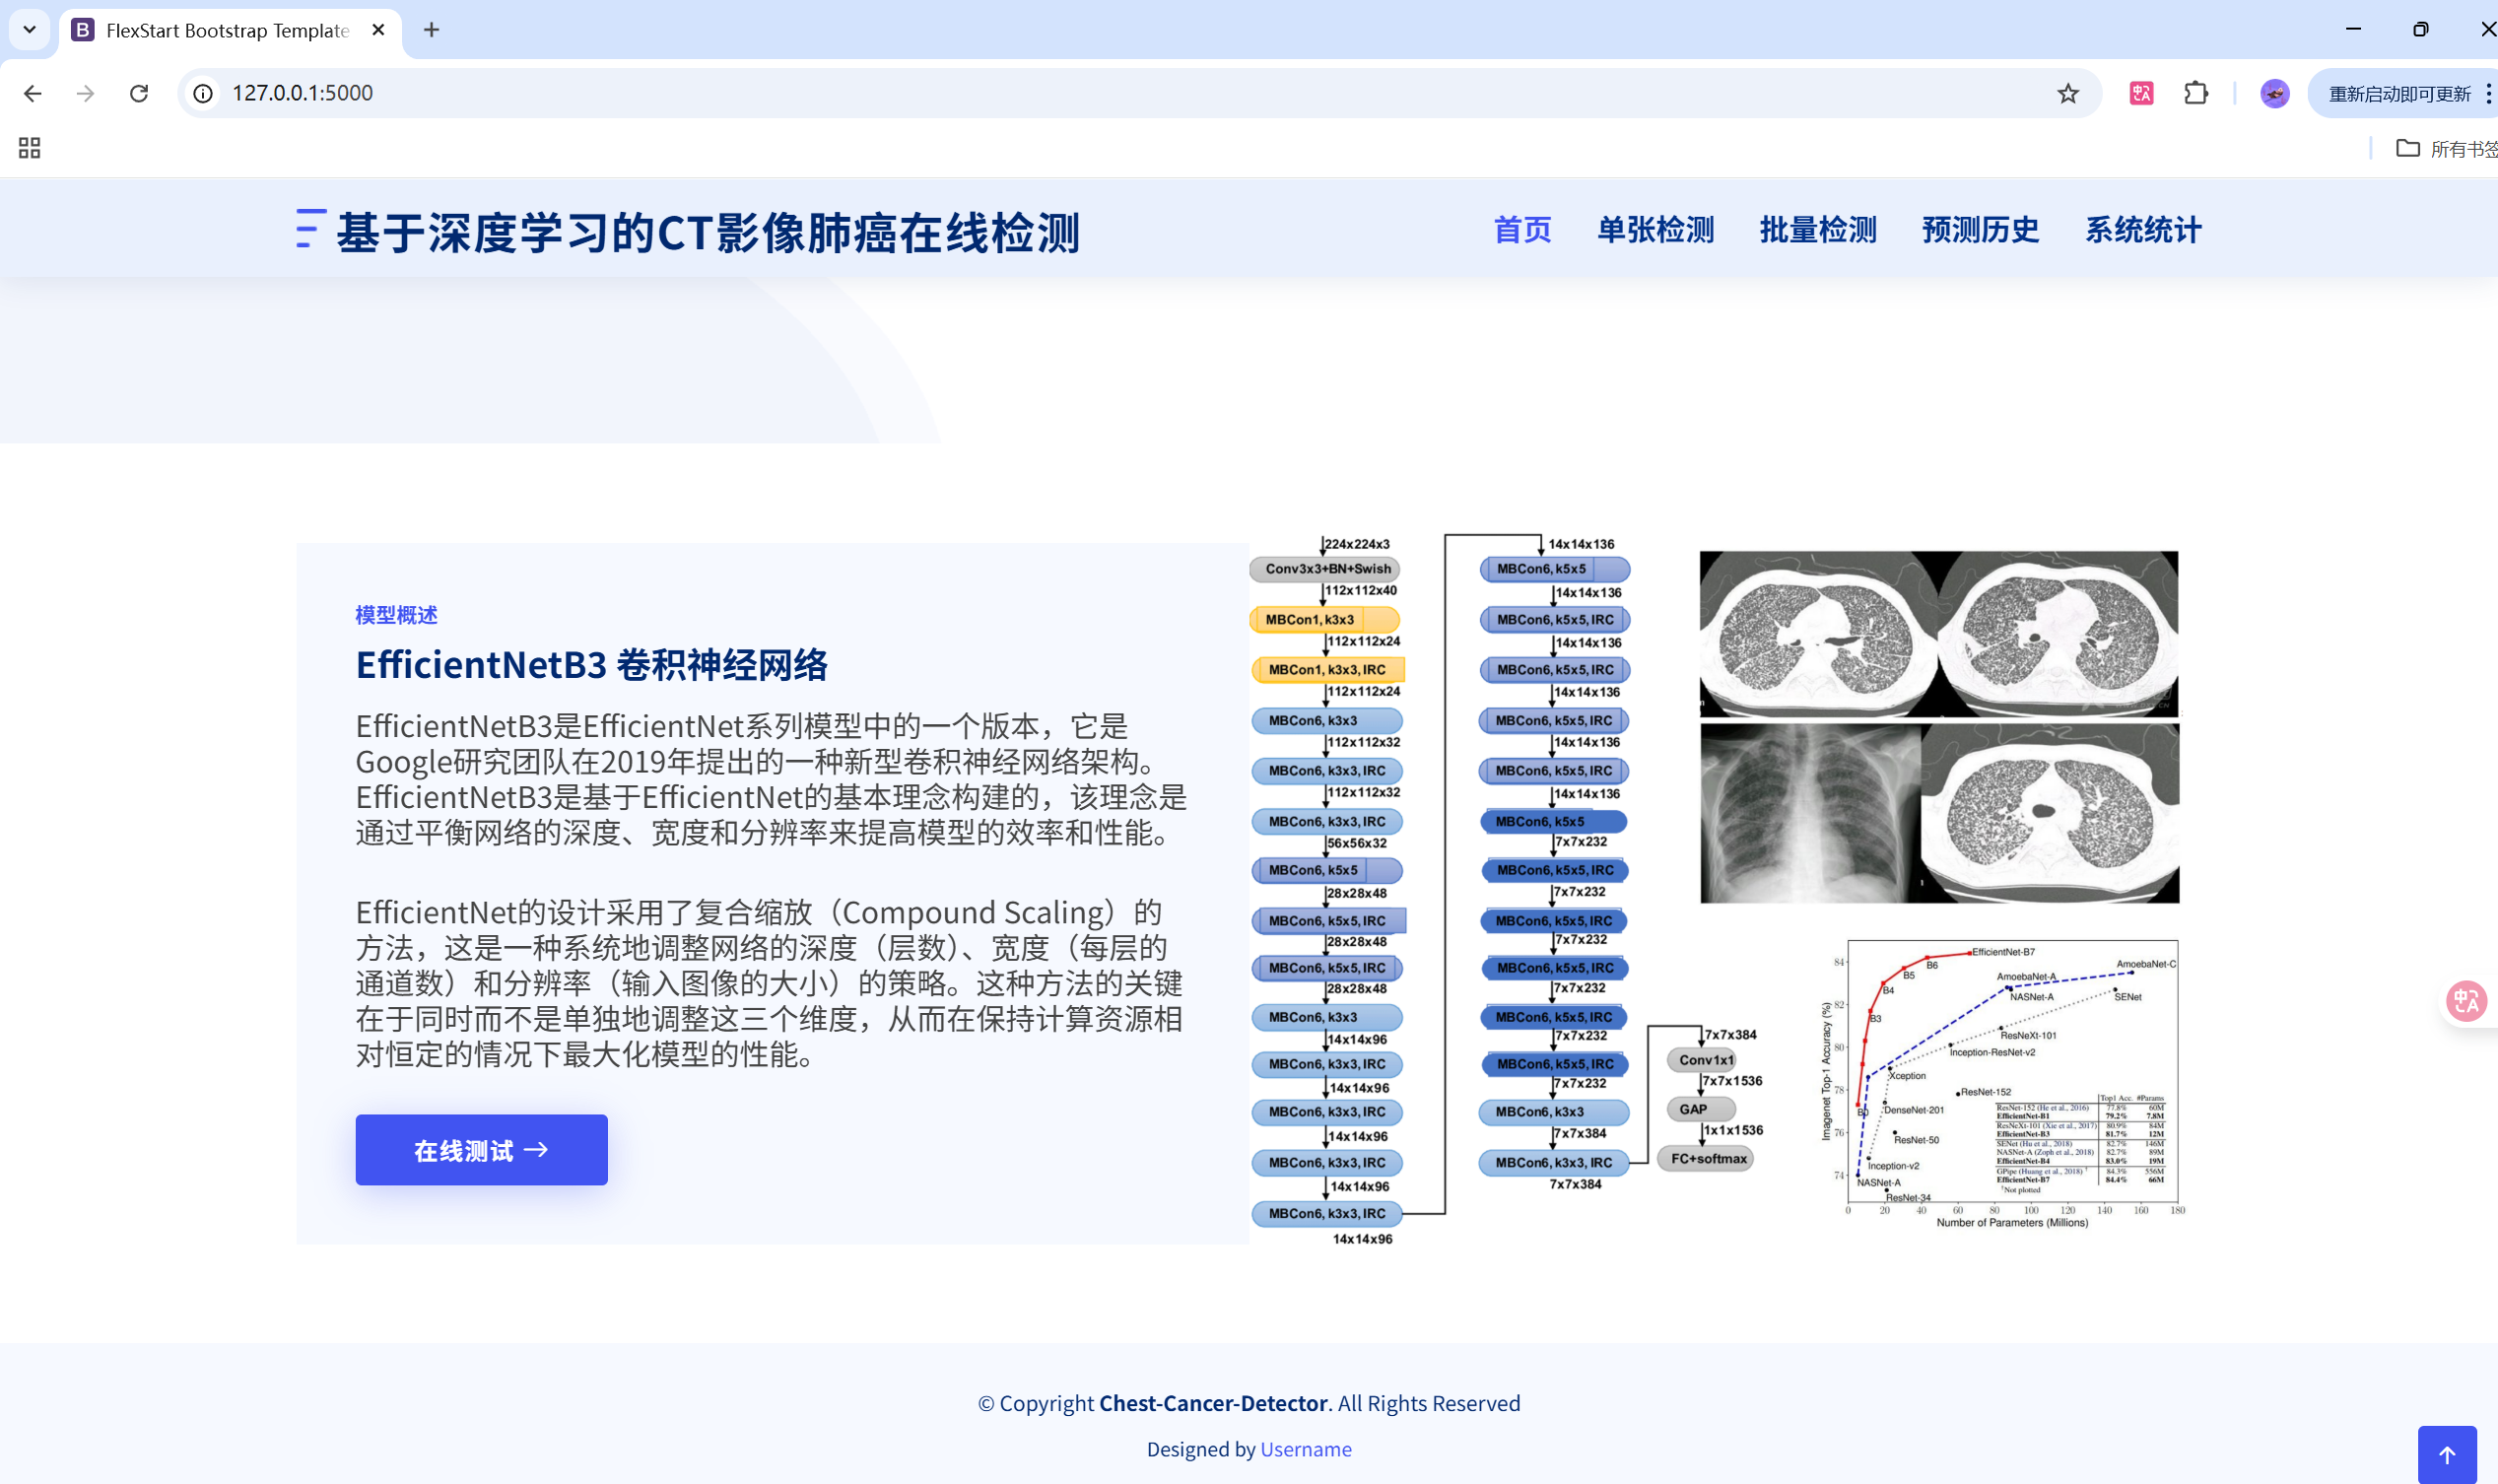Open a new tab with plus button

[431, 29]
